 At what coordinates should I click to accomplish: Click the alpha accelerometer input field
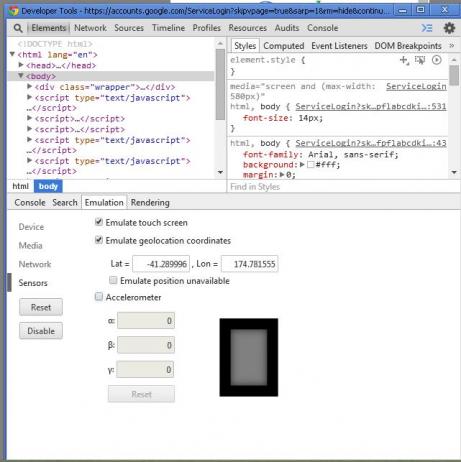coord(146,321)
